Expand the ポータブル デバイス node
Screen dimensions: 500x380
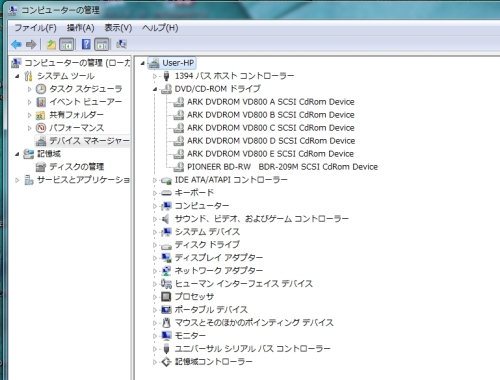tap(155, 310)
